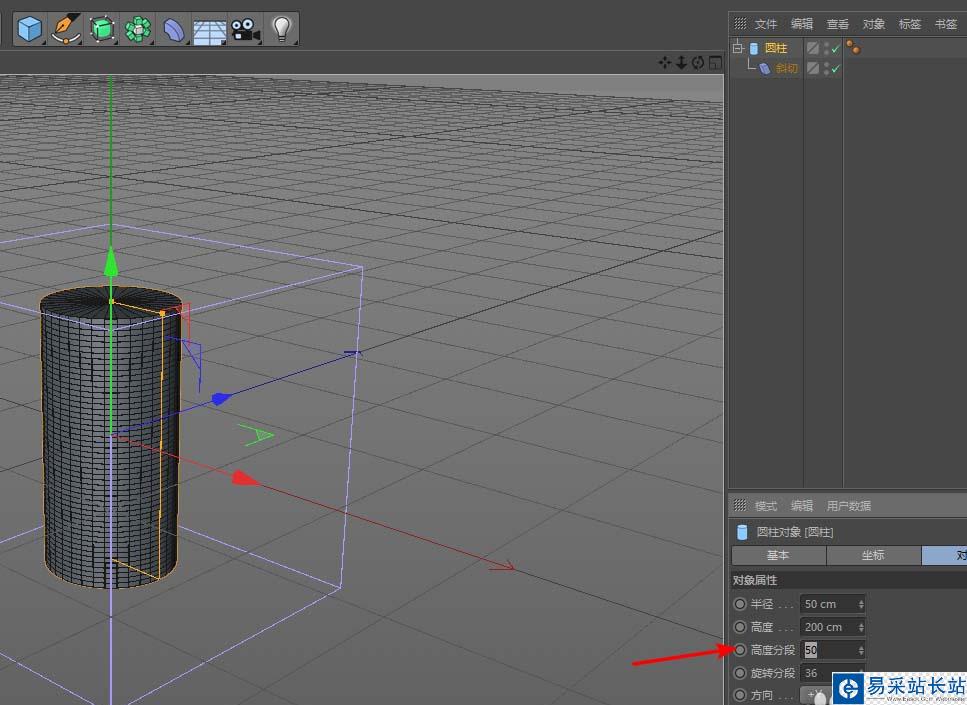Click the floor environment icon
Viewport: 967px width, 705px height.
(209, 29)
